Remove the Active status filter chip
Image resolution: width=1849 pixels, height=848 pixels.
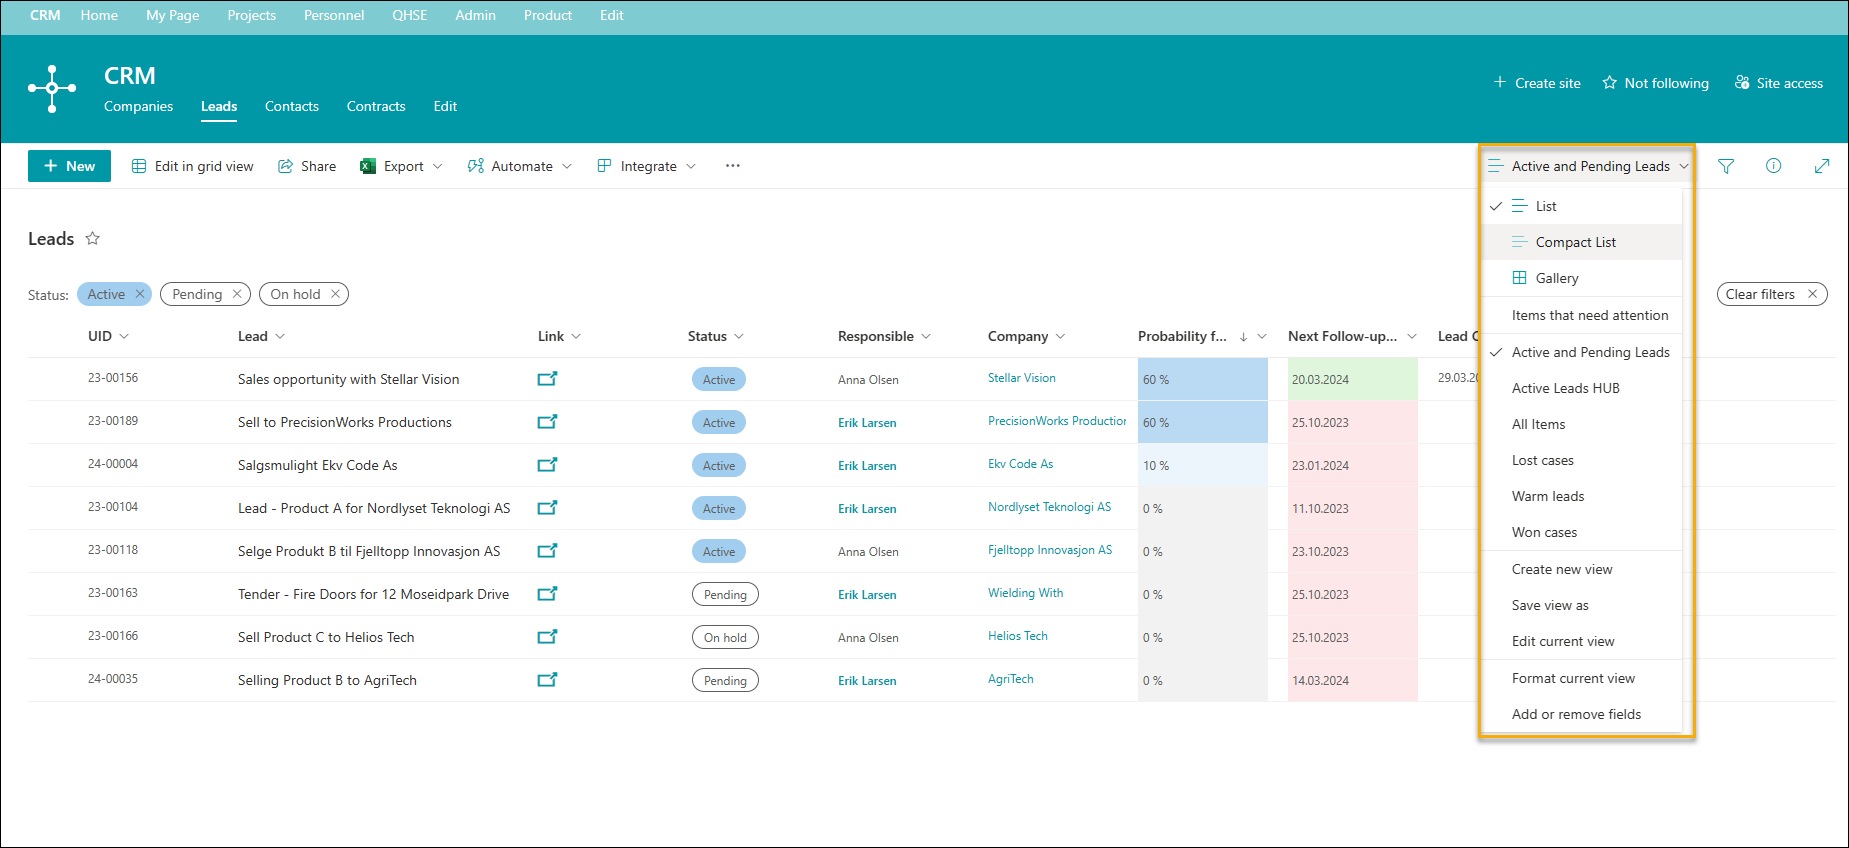pyautogui.click(x=140, y=294)
